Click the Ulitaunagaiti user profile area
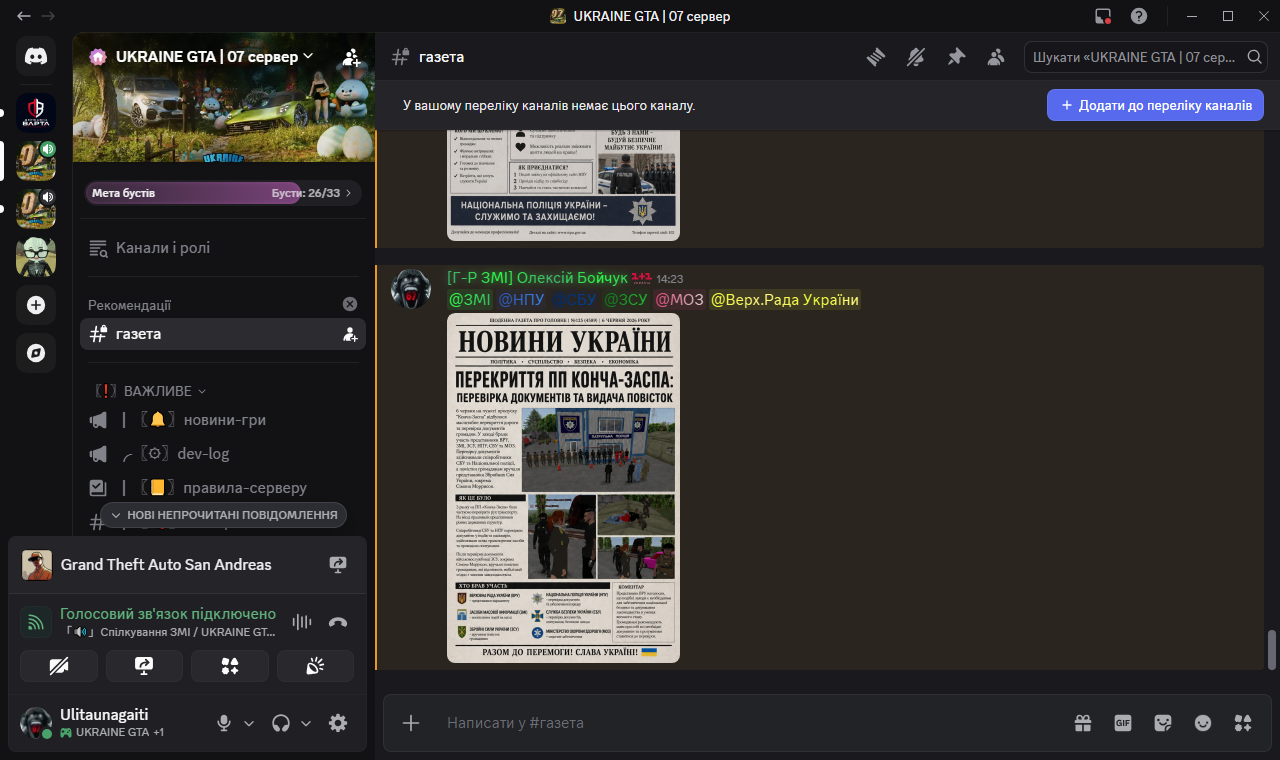 (110, 723)
